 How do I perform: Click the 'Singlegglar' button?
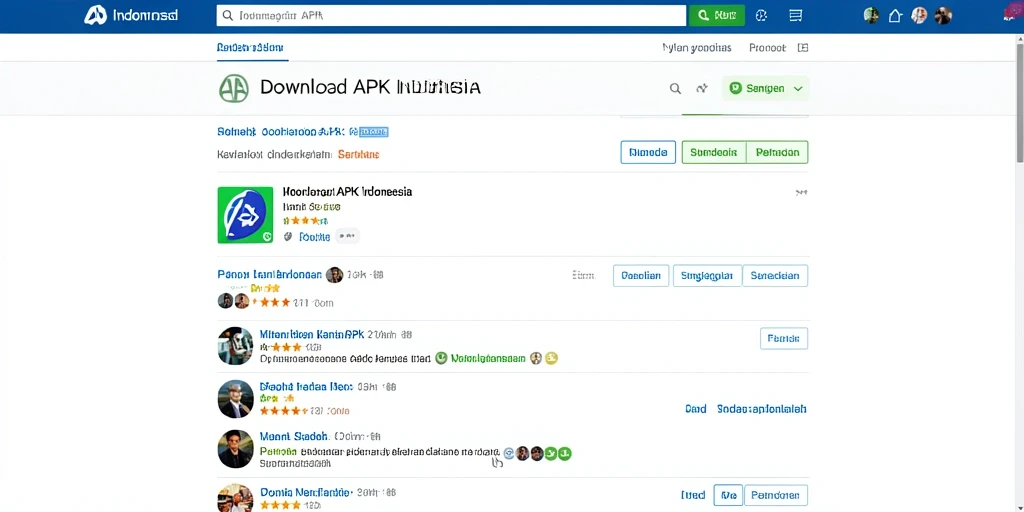click(707, 276)
